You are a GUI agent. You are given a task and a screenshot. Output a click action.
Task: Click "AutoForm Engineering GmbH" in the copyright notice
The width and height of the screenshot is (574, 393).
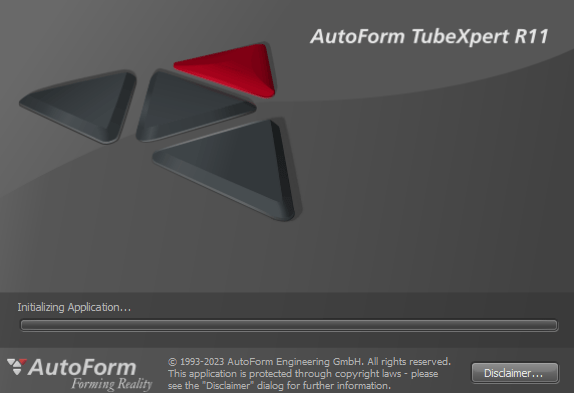[295, 362]
